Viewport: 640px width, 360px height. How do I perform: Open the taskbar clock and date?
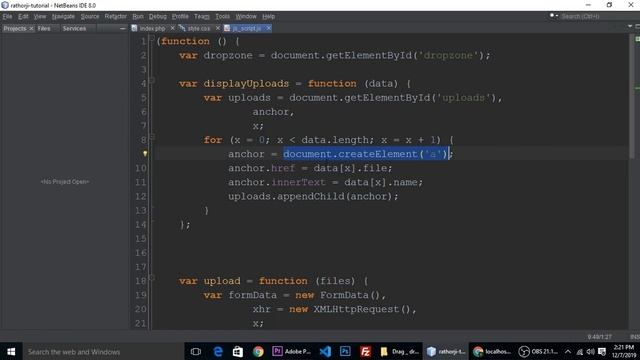(624, 351)
